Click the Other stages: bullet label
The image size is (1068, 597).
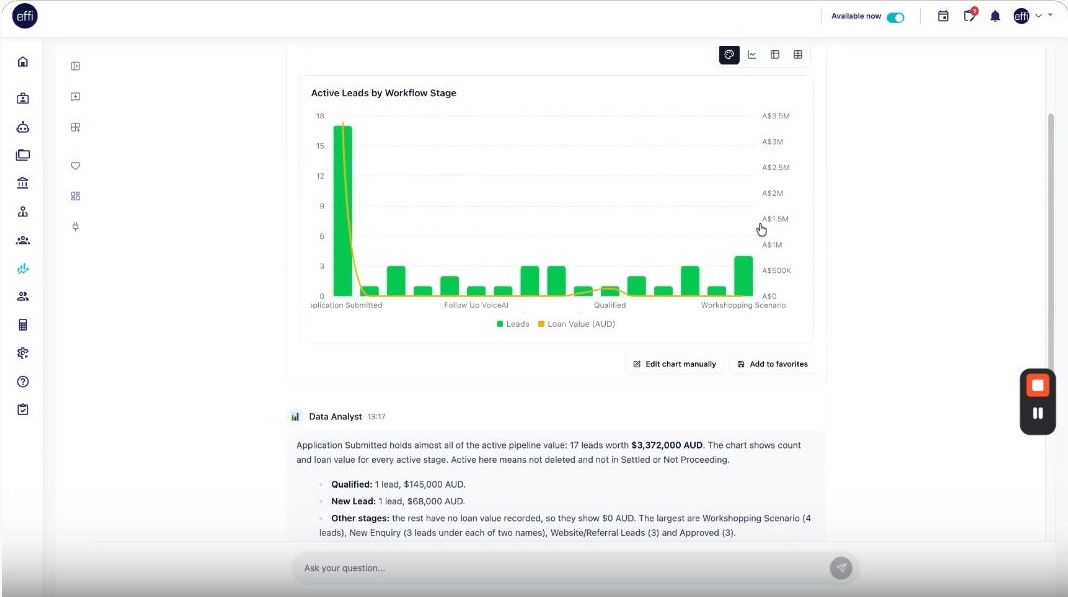360,519
